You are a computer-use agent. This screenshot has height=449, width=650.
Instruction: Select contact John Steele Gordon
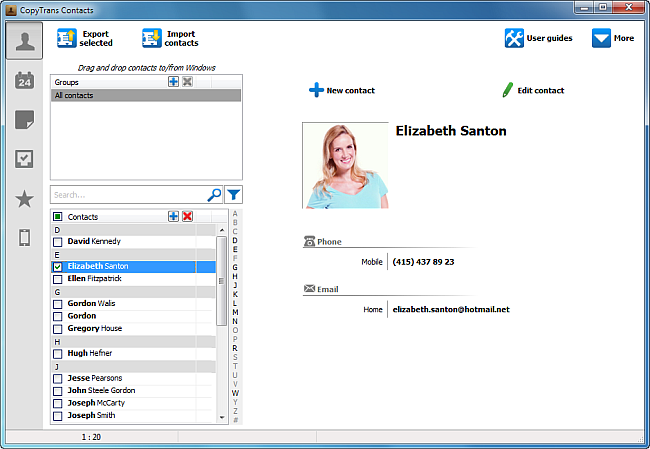pos(101,391)
